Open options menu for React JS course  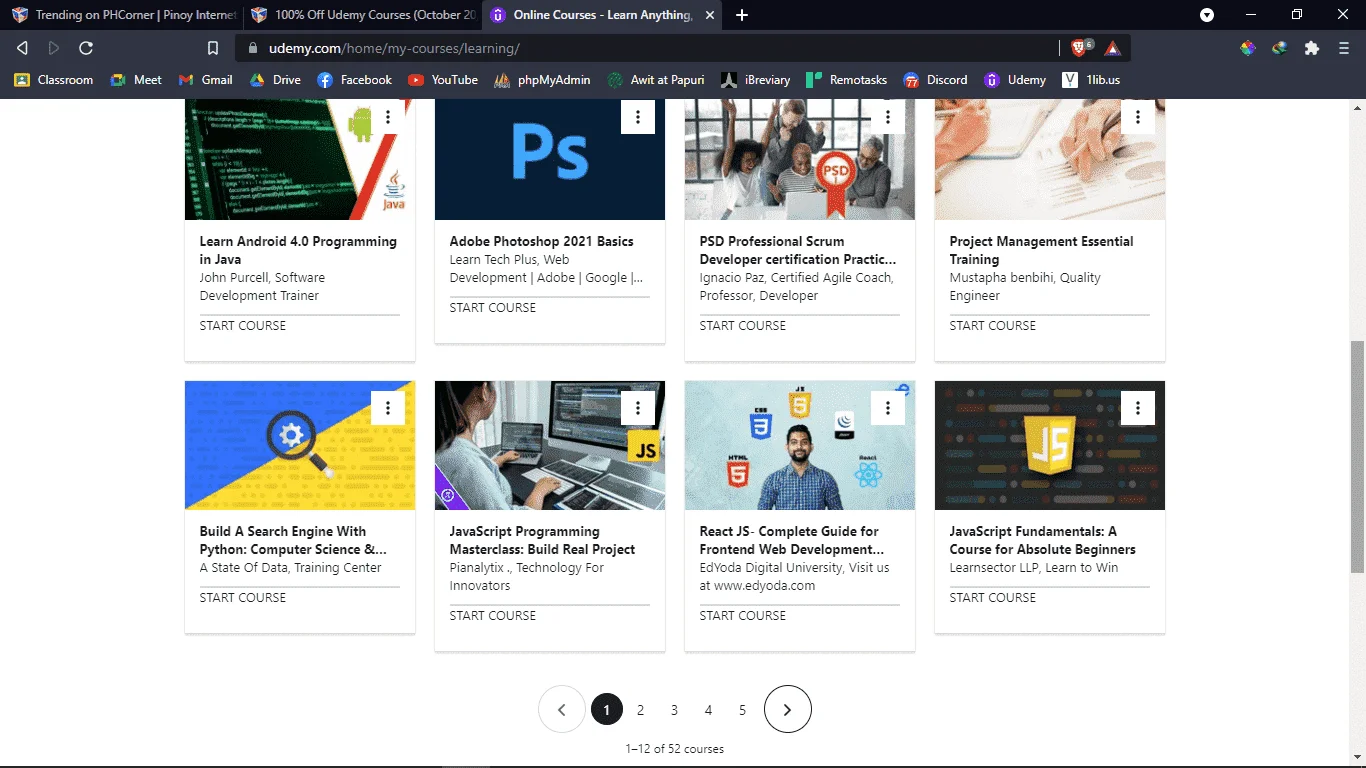(x=888, y=407)
